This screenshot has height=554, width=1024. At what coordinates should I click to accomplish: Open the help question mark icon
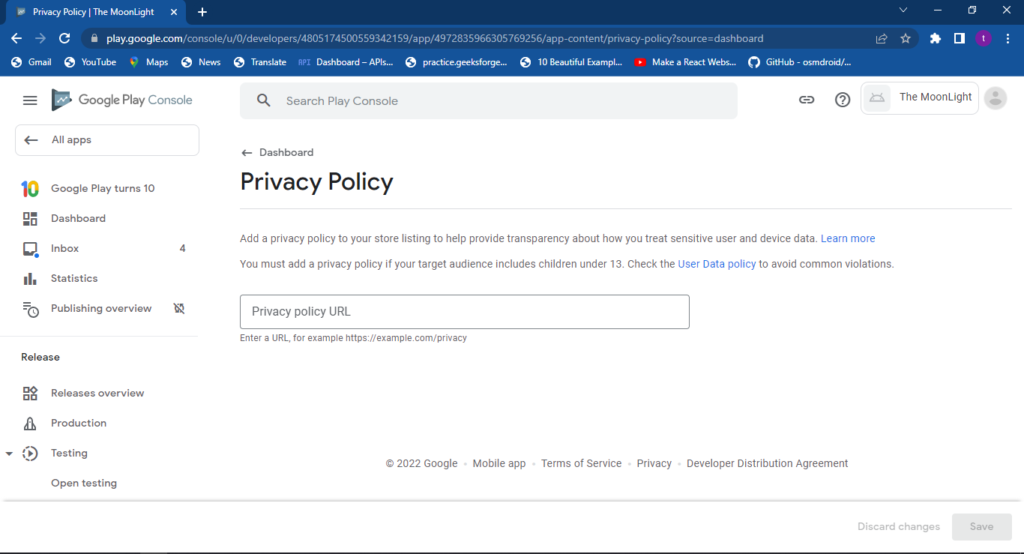(x=842, y=100)
